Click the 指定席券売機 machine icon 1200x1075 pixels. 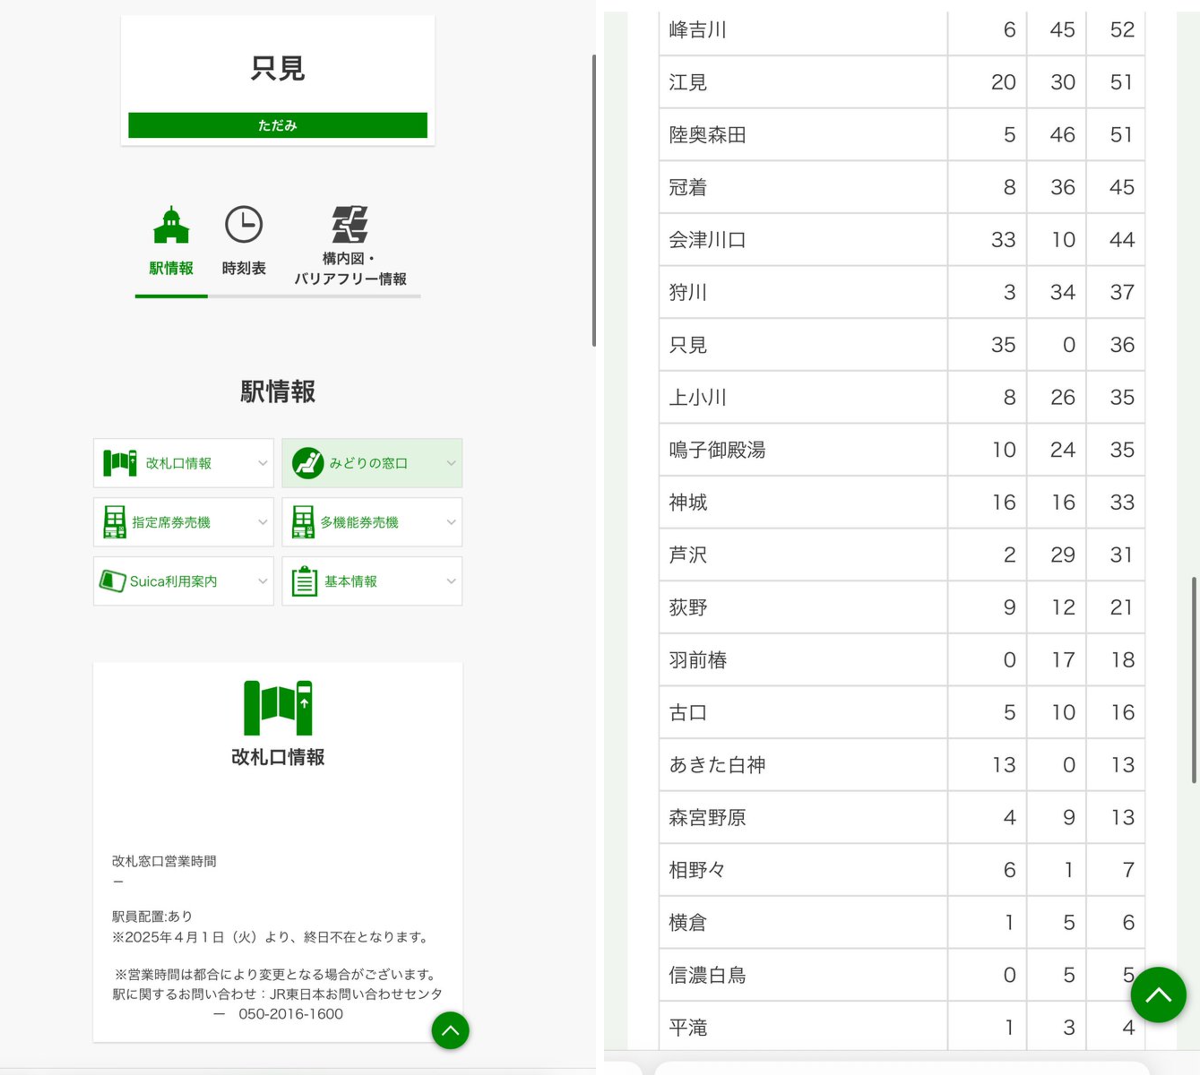[115, 522]
